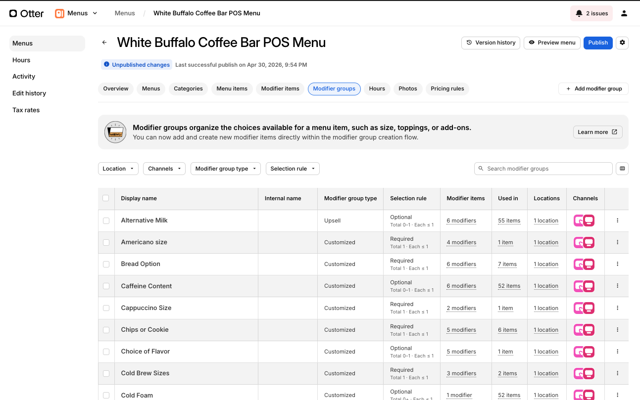Image resolution: width=640 pixels, height=400 pixels.
Task: Toggle the select-all header checkbox
Action: click(x=106, y=198)
